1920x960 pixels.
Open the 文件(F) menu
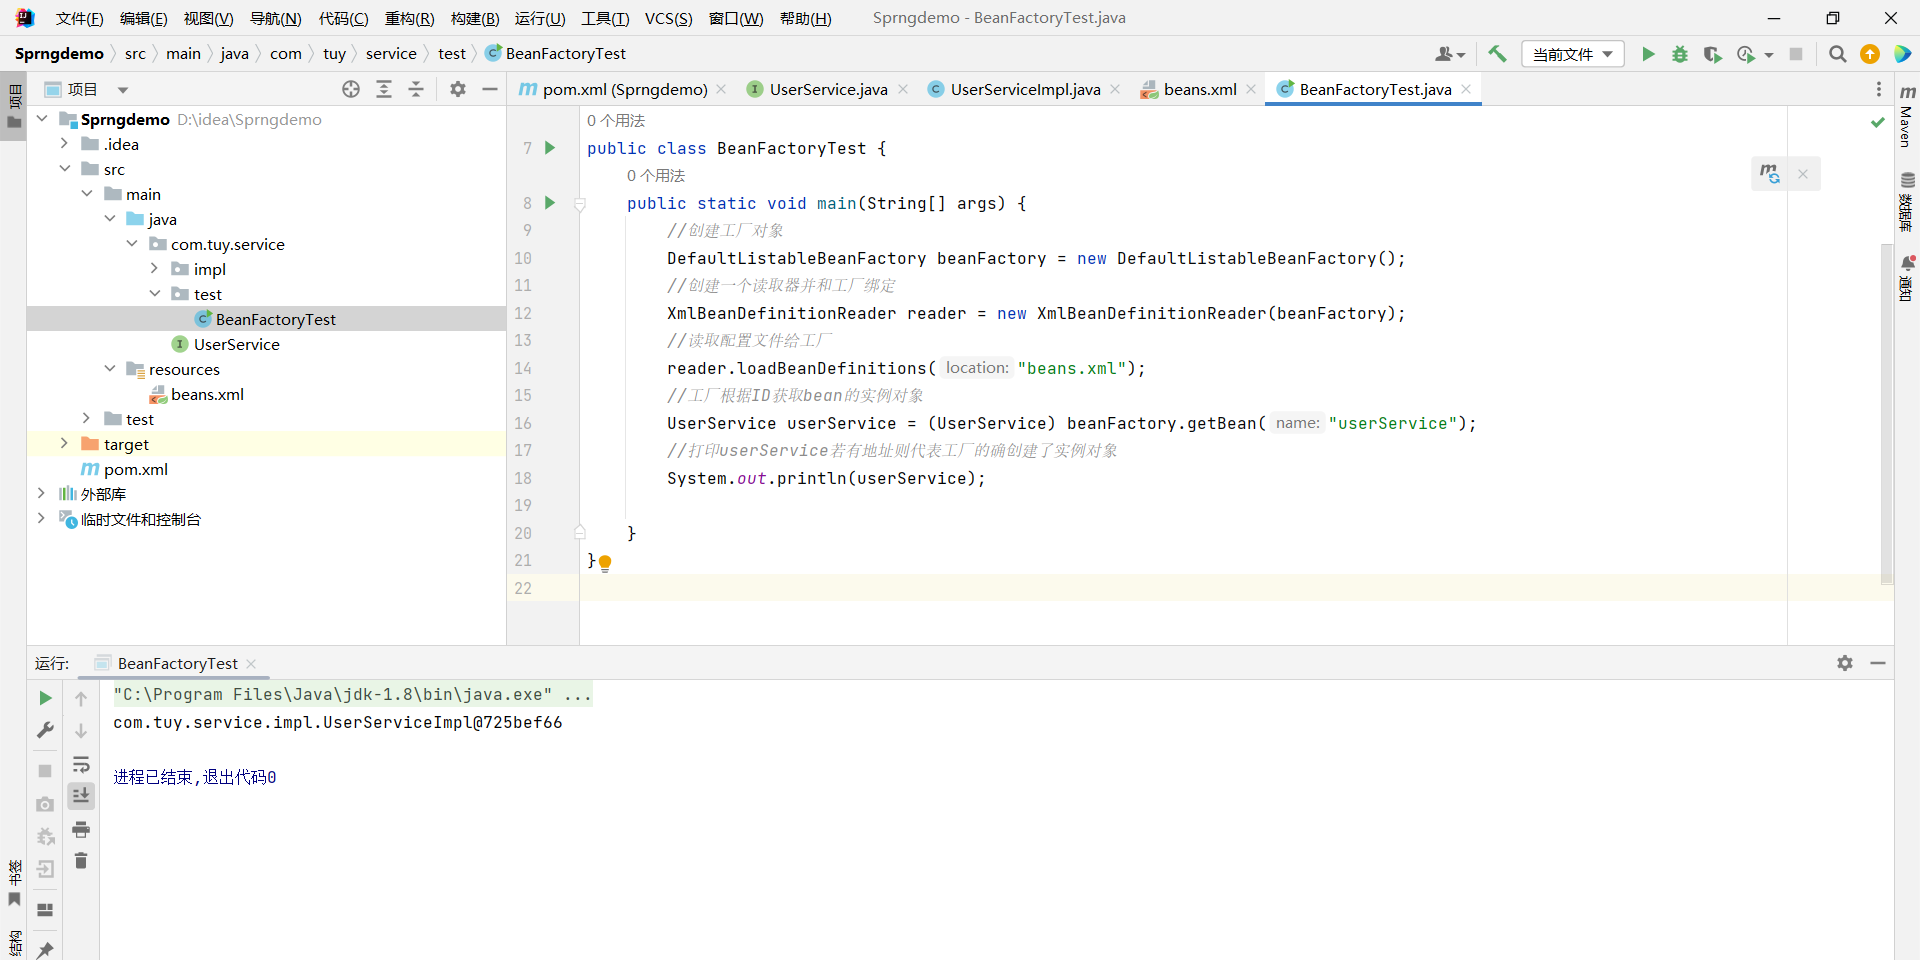point(79,18)
